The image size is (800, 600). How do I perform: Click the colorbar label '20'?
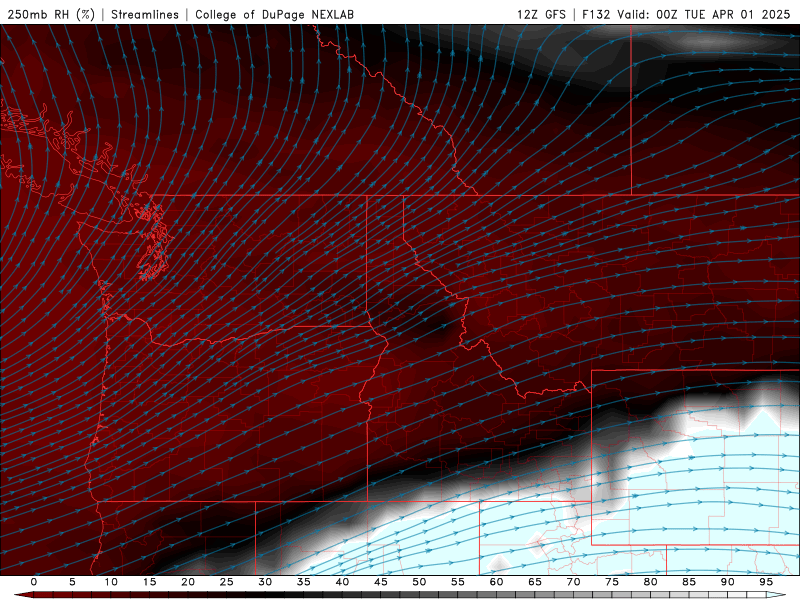tap(188, 582)
